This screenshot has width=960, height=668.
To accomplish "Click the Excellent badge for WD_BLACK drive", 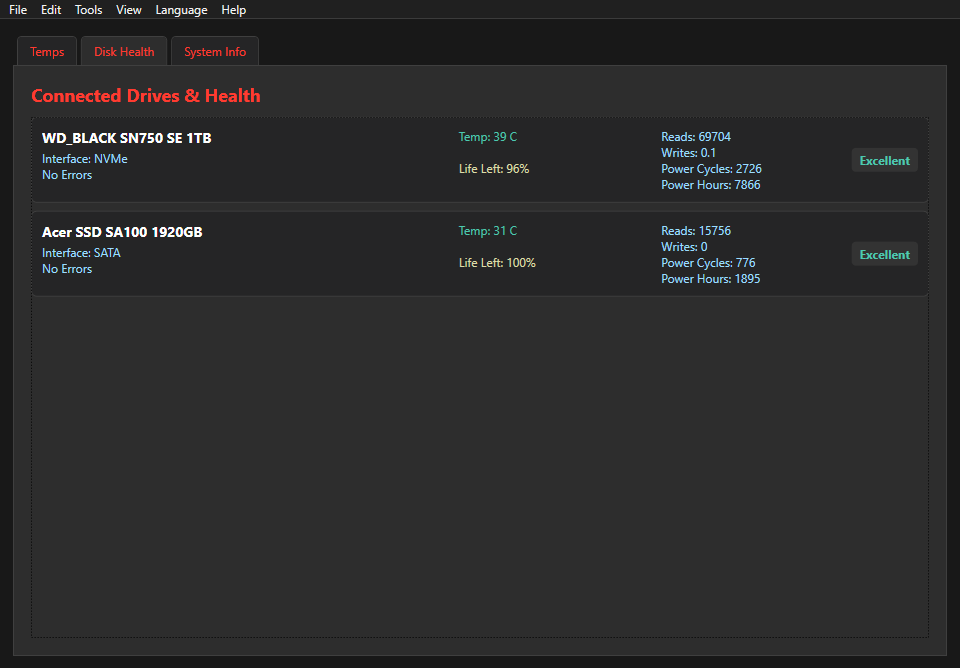I will [885, 160].
